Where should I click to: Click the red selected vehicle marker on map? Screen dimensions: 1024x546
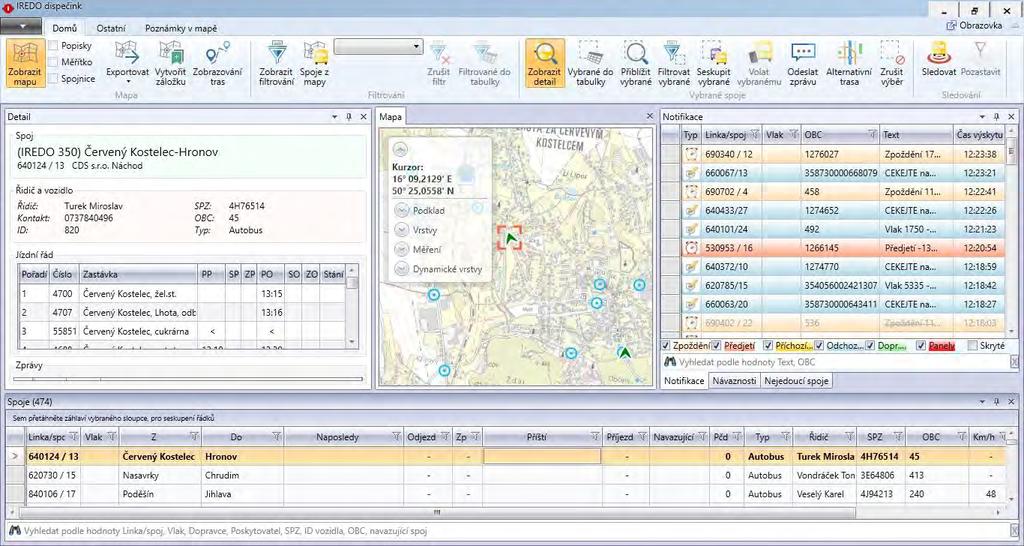pos(509,238)
